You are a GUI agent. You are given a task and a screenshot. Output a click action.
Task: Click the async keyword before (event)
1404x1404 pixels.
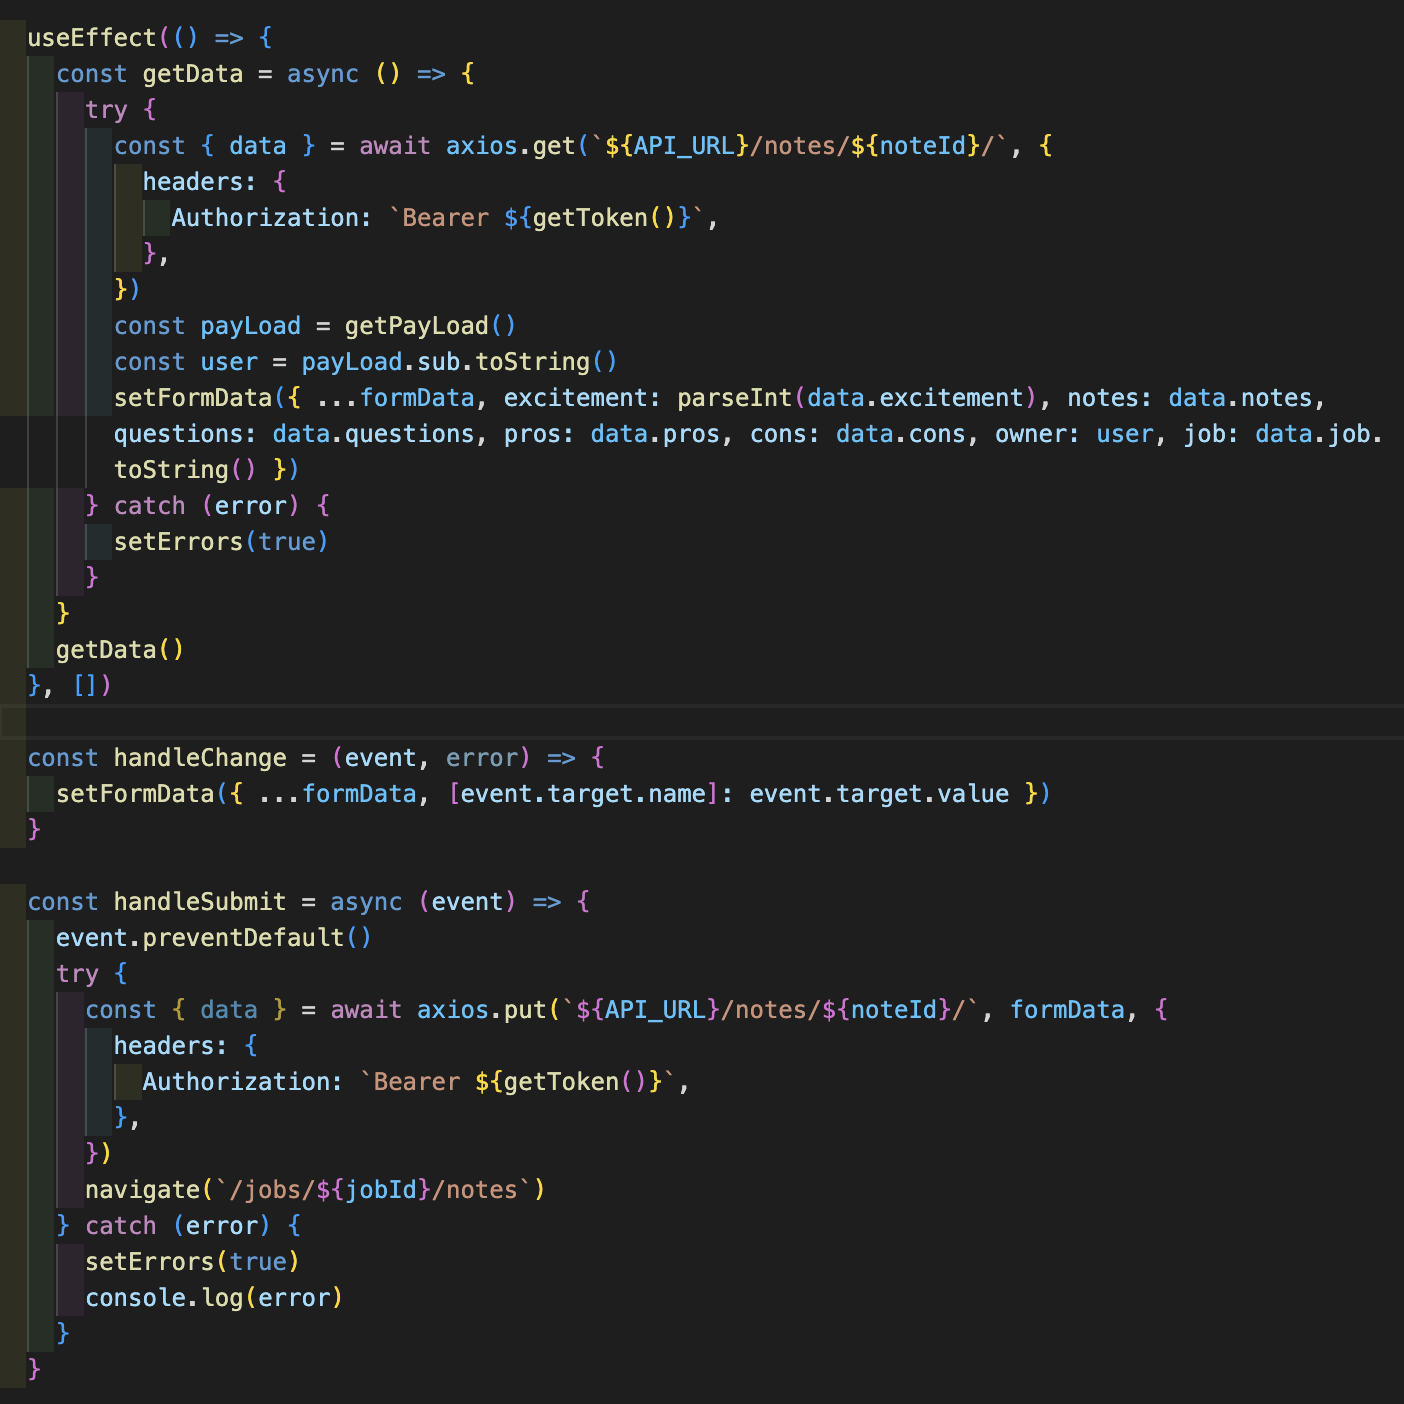366,902
